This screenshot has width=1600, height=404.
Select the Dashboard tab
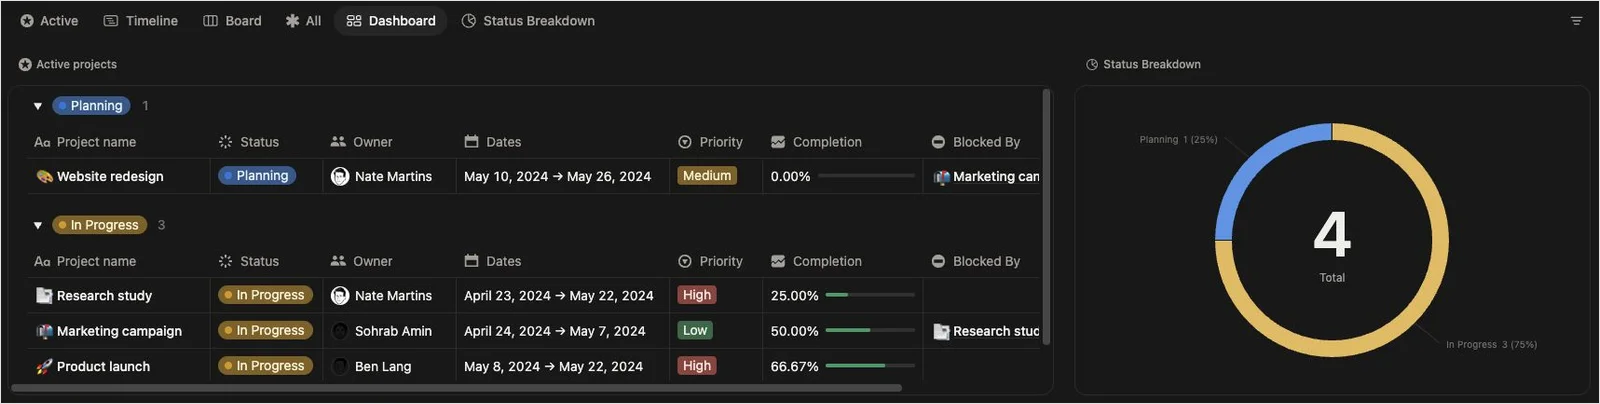point(391,20)
